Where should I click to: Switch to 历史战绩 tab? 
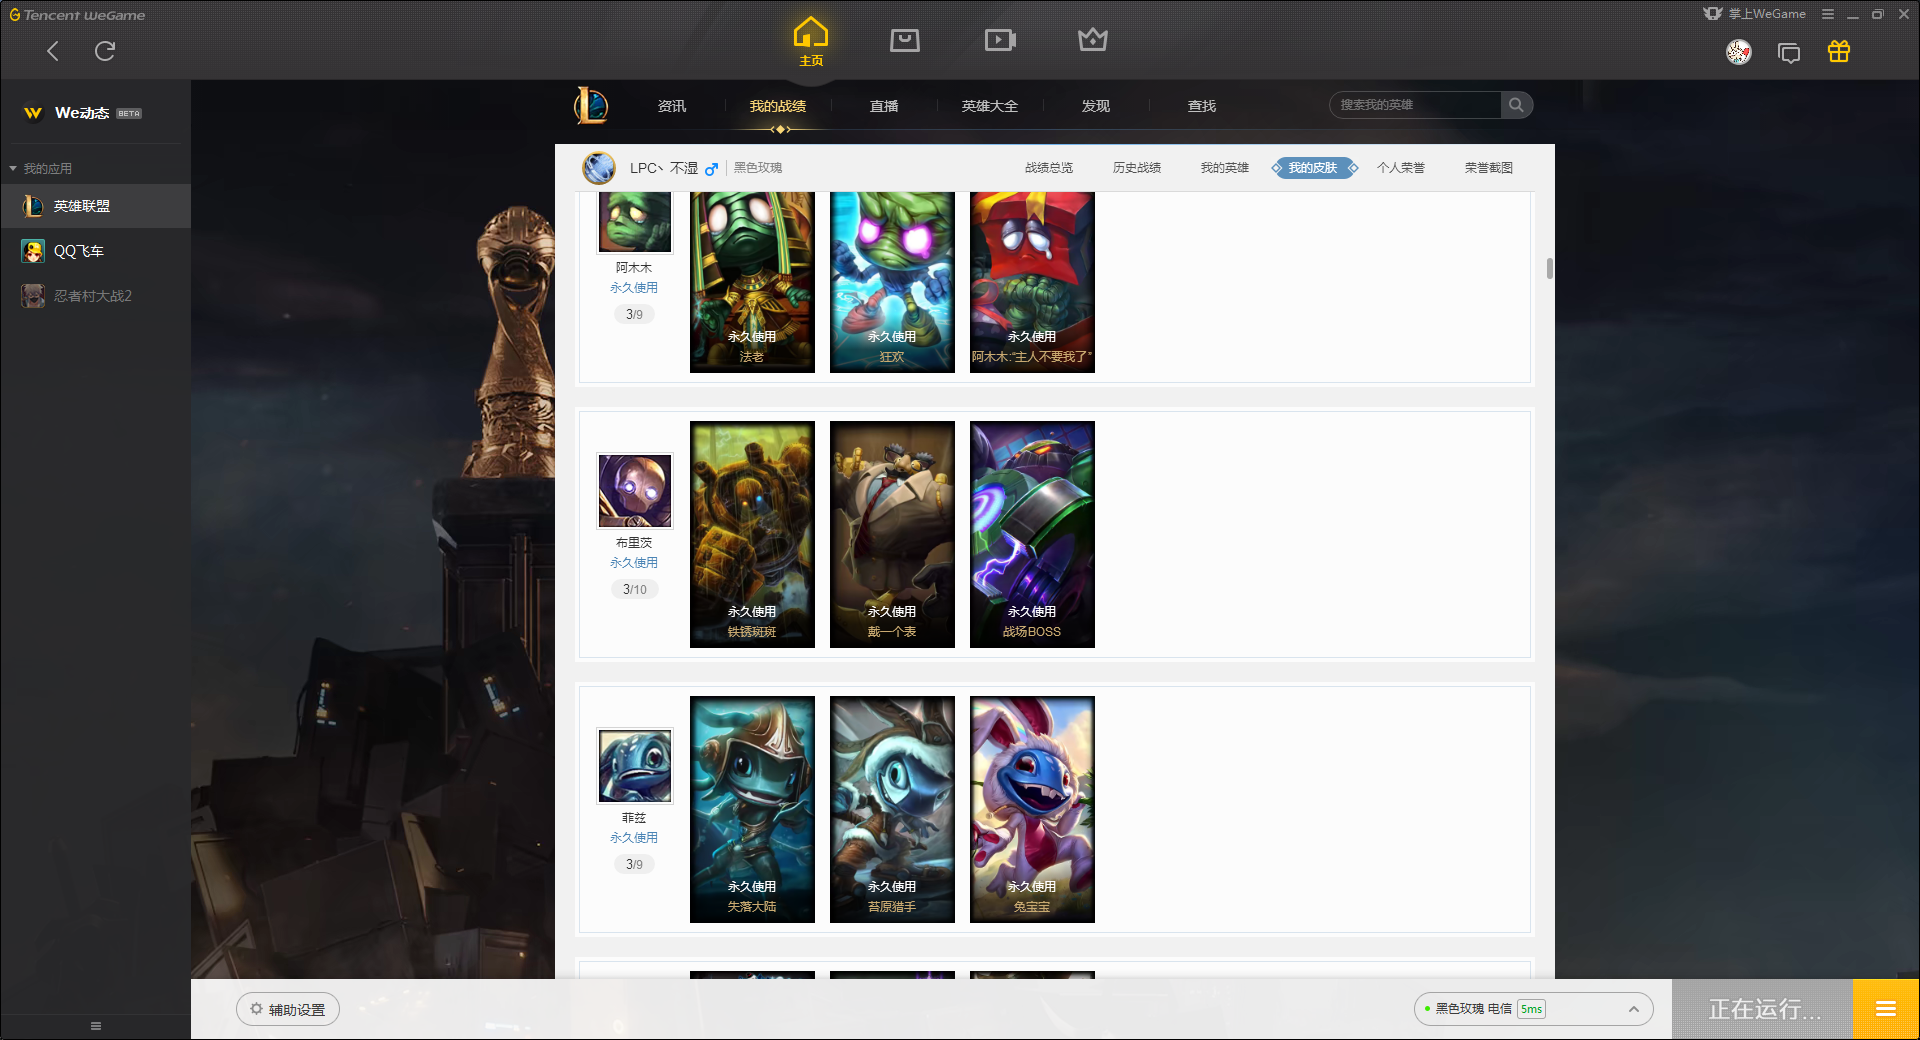pyautogui.click(x=1137, y=168)
